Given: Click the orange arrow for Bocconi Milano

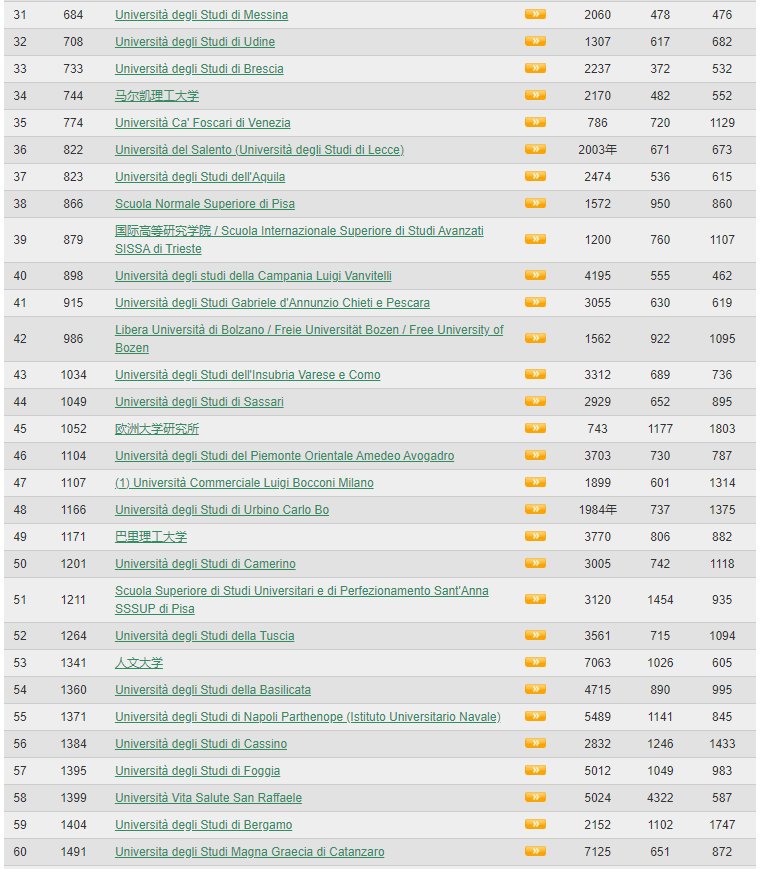Looking at the screenshot, I should click(535, 482).
